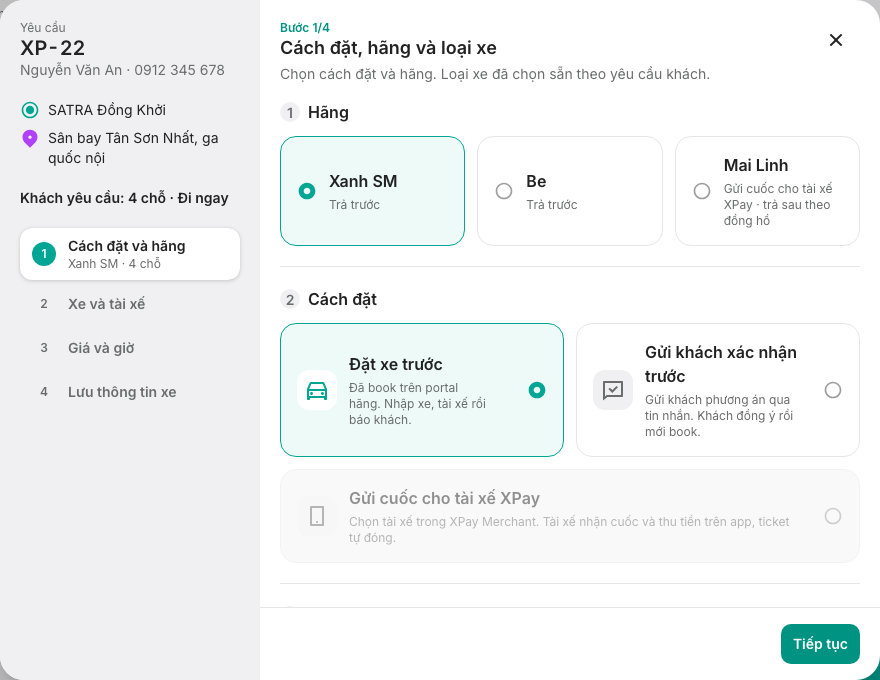Open step 4 Lưu thông tin xe
The width and height of the screenshot is (880, 680).
(x=130, y=392)
